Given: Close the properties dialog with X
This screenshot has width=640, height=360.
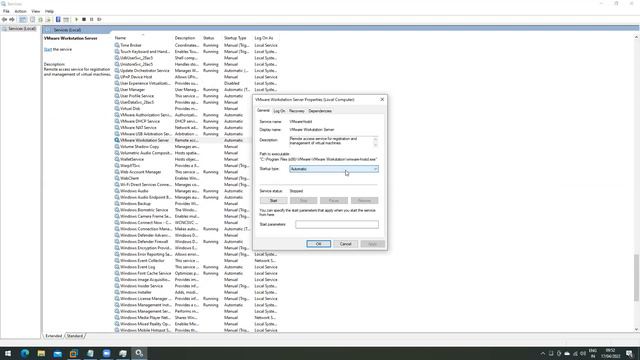Looking at the screenshot, I should tap(382, 100).
